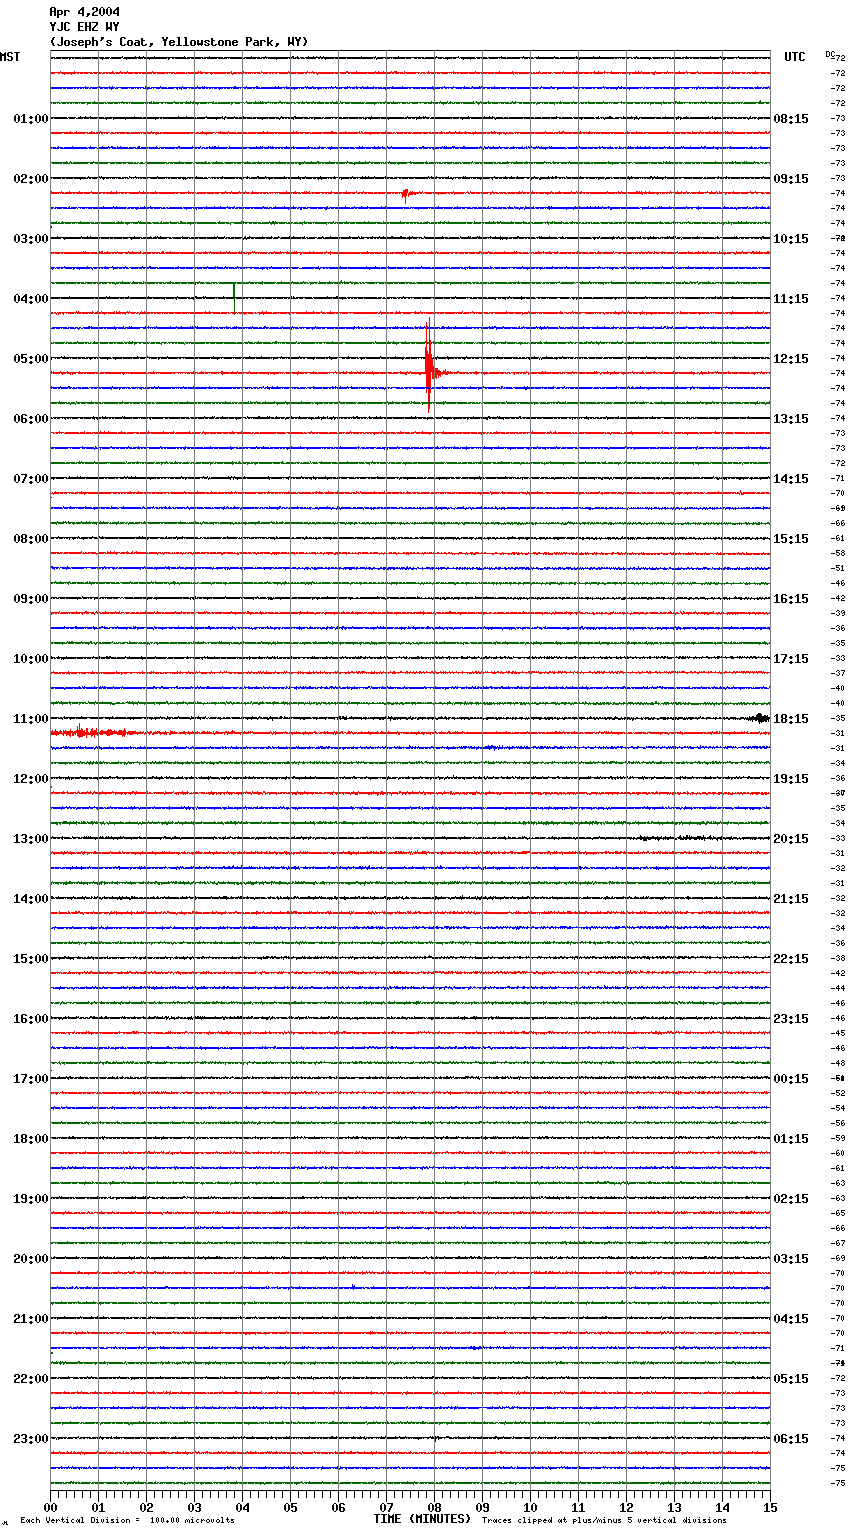
Task: Select the 06:00 MST time label
Action: tap(31, 419)
